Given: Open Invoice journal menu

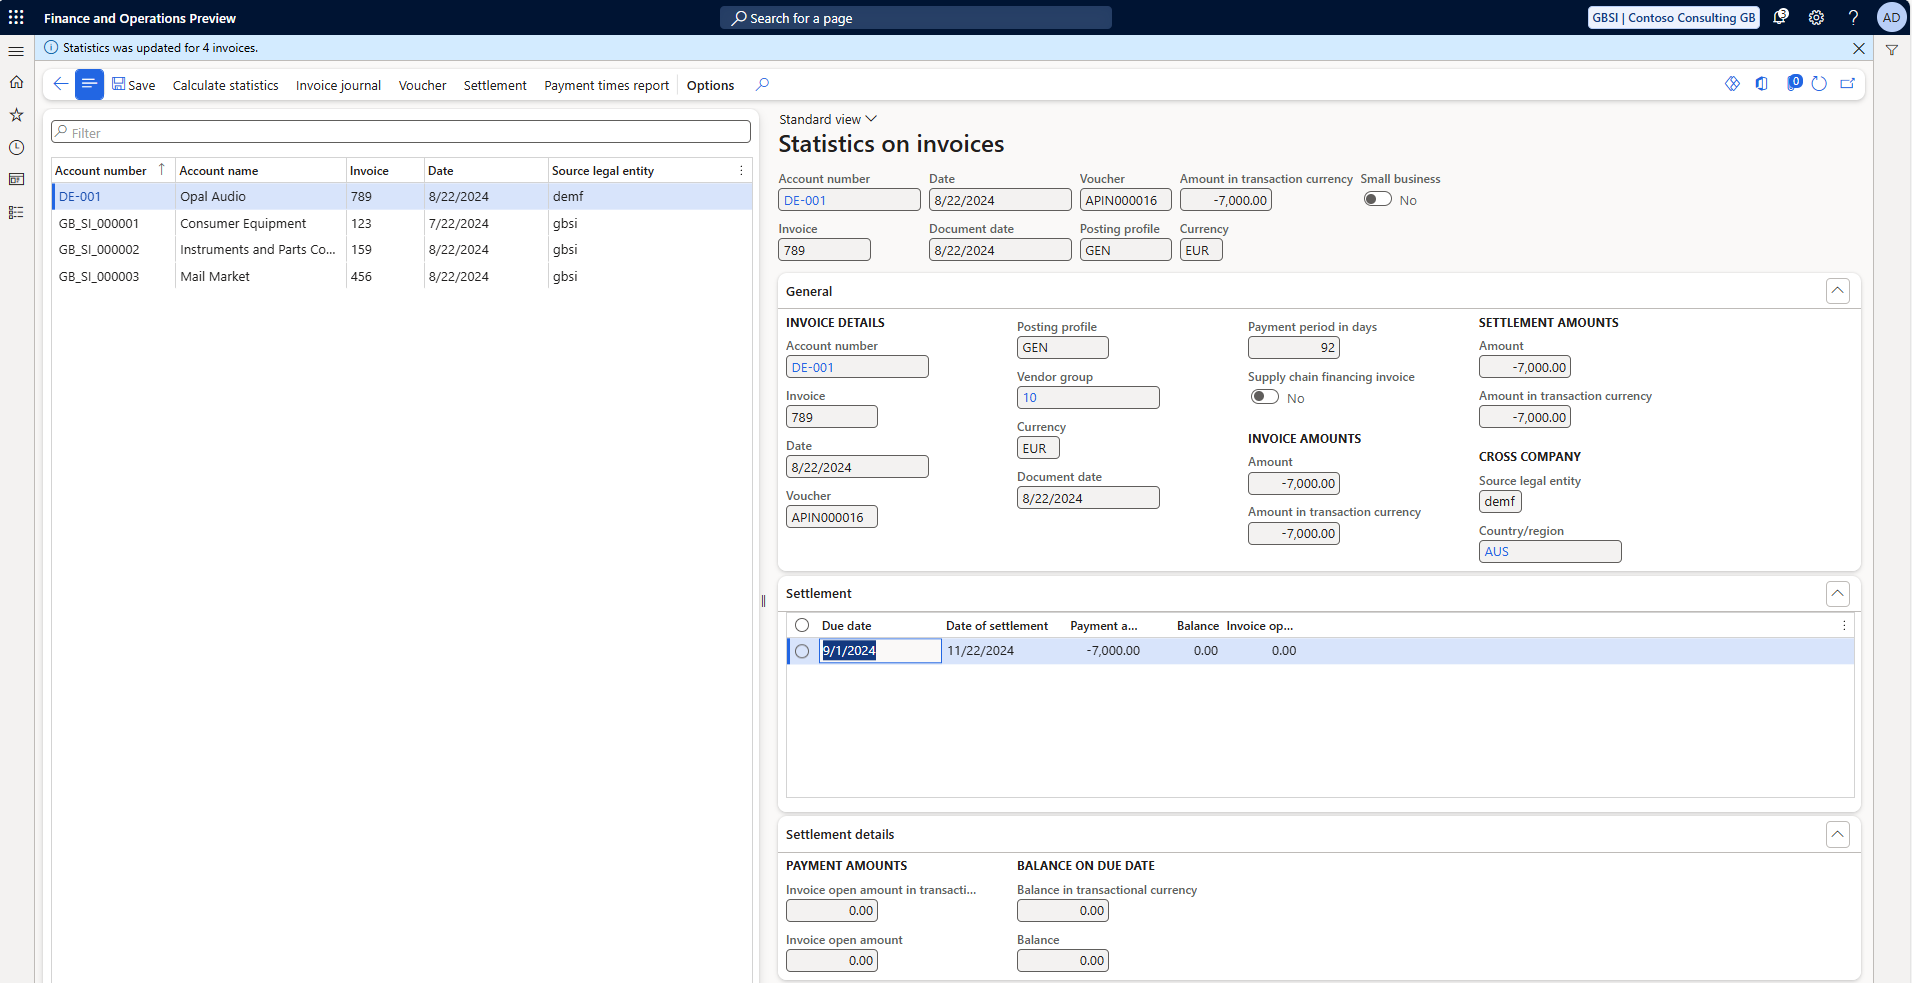Looking at the screenshot, I should [x=338, y=85].
